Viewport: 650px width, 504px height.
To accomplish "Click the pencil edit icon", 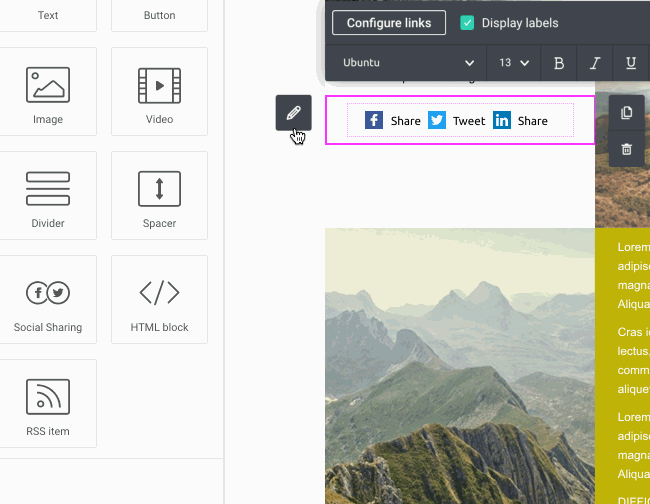I will tap(293, 113).
